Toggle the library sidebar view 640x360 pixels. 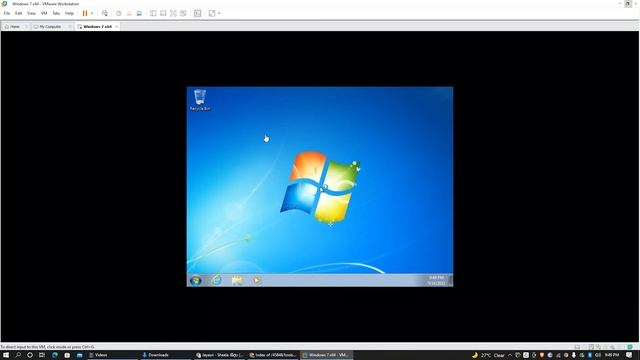(x=153, y=13)
